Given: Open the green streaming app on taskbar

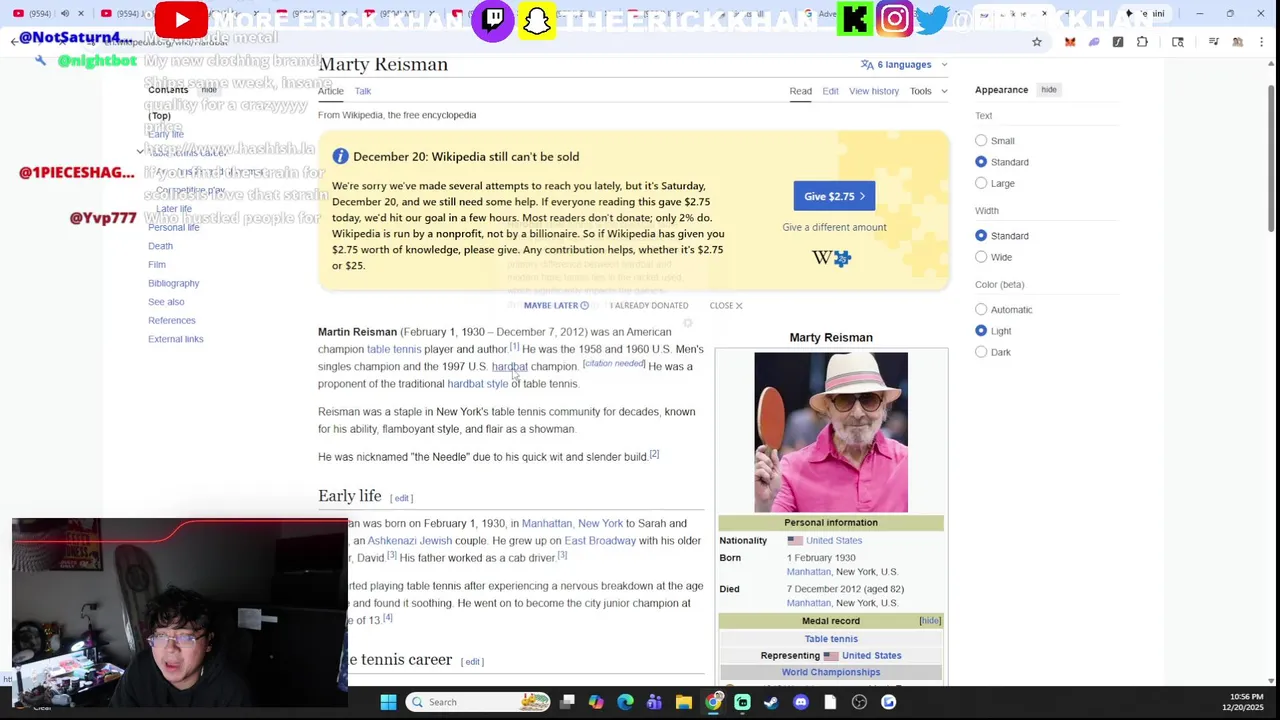Looking at the screenshot, I should (742, 702).
